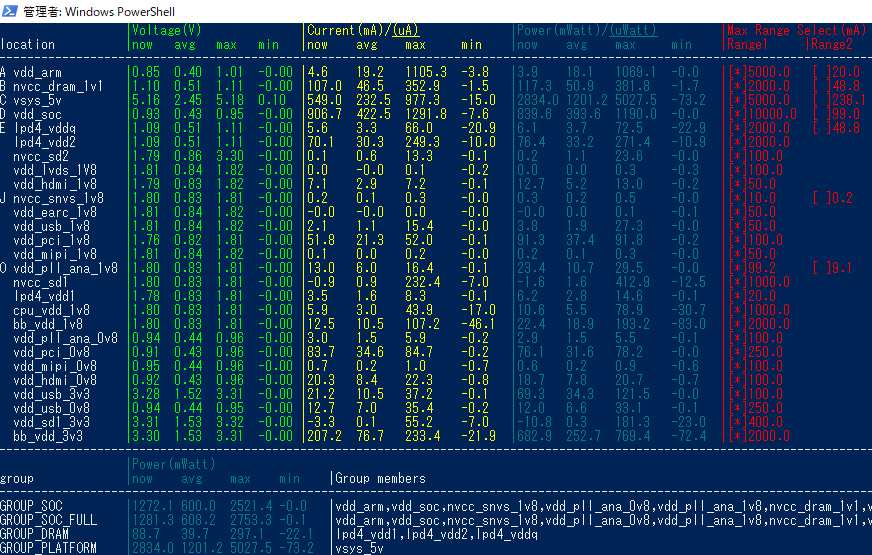Click the PowerShell icon in title bar
Screen dimensions: 872x555
[x=10, y=10]
